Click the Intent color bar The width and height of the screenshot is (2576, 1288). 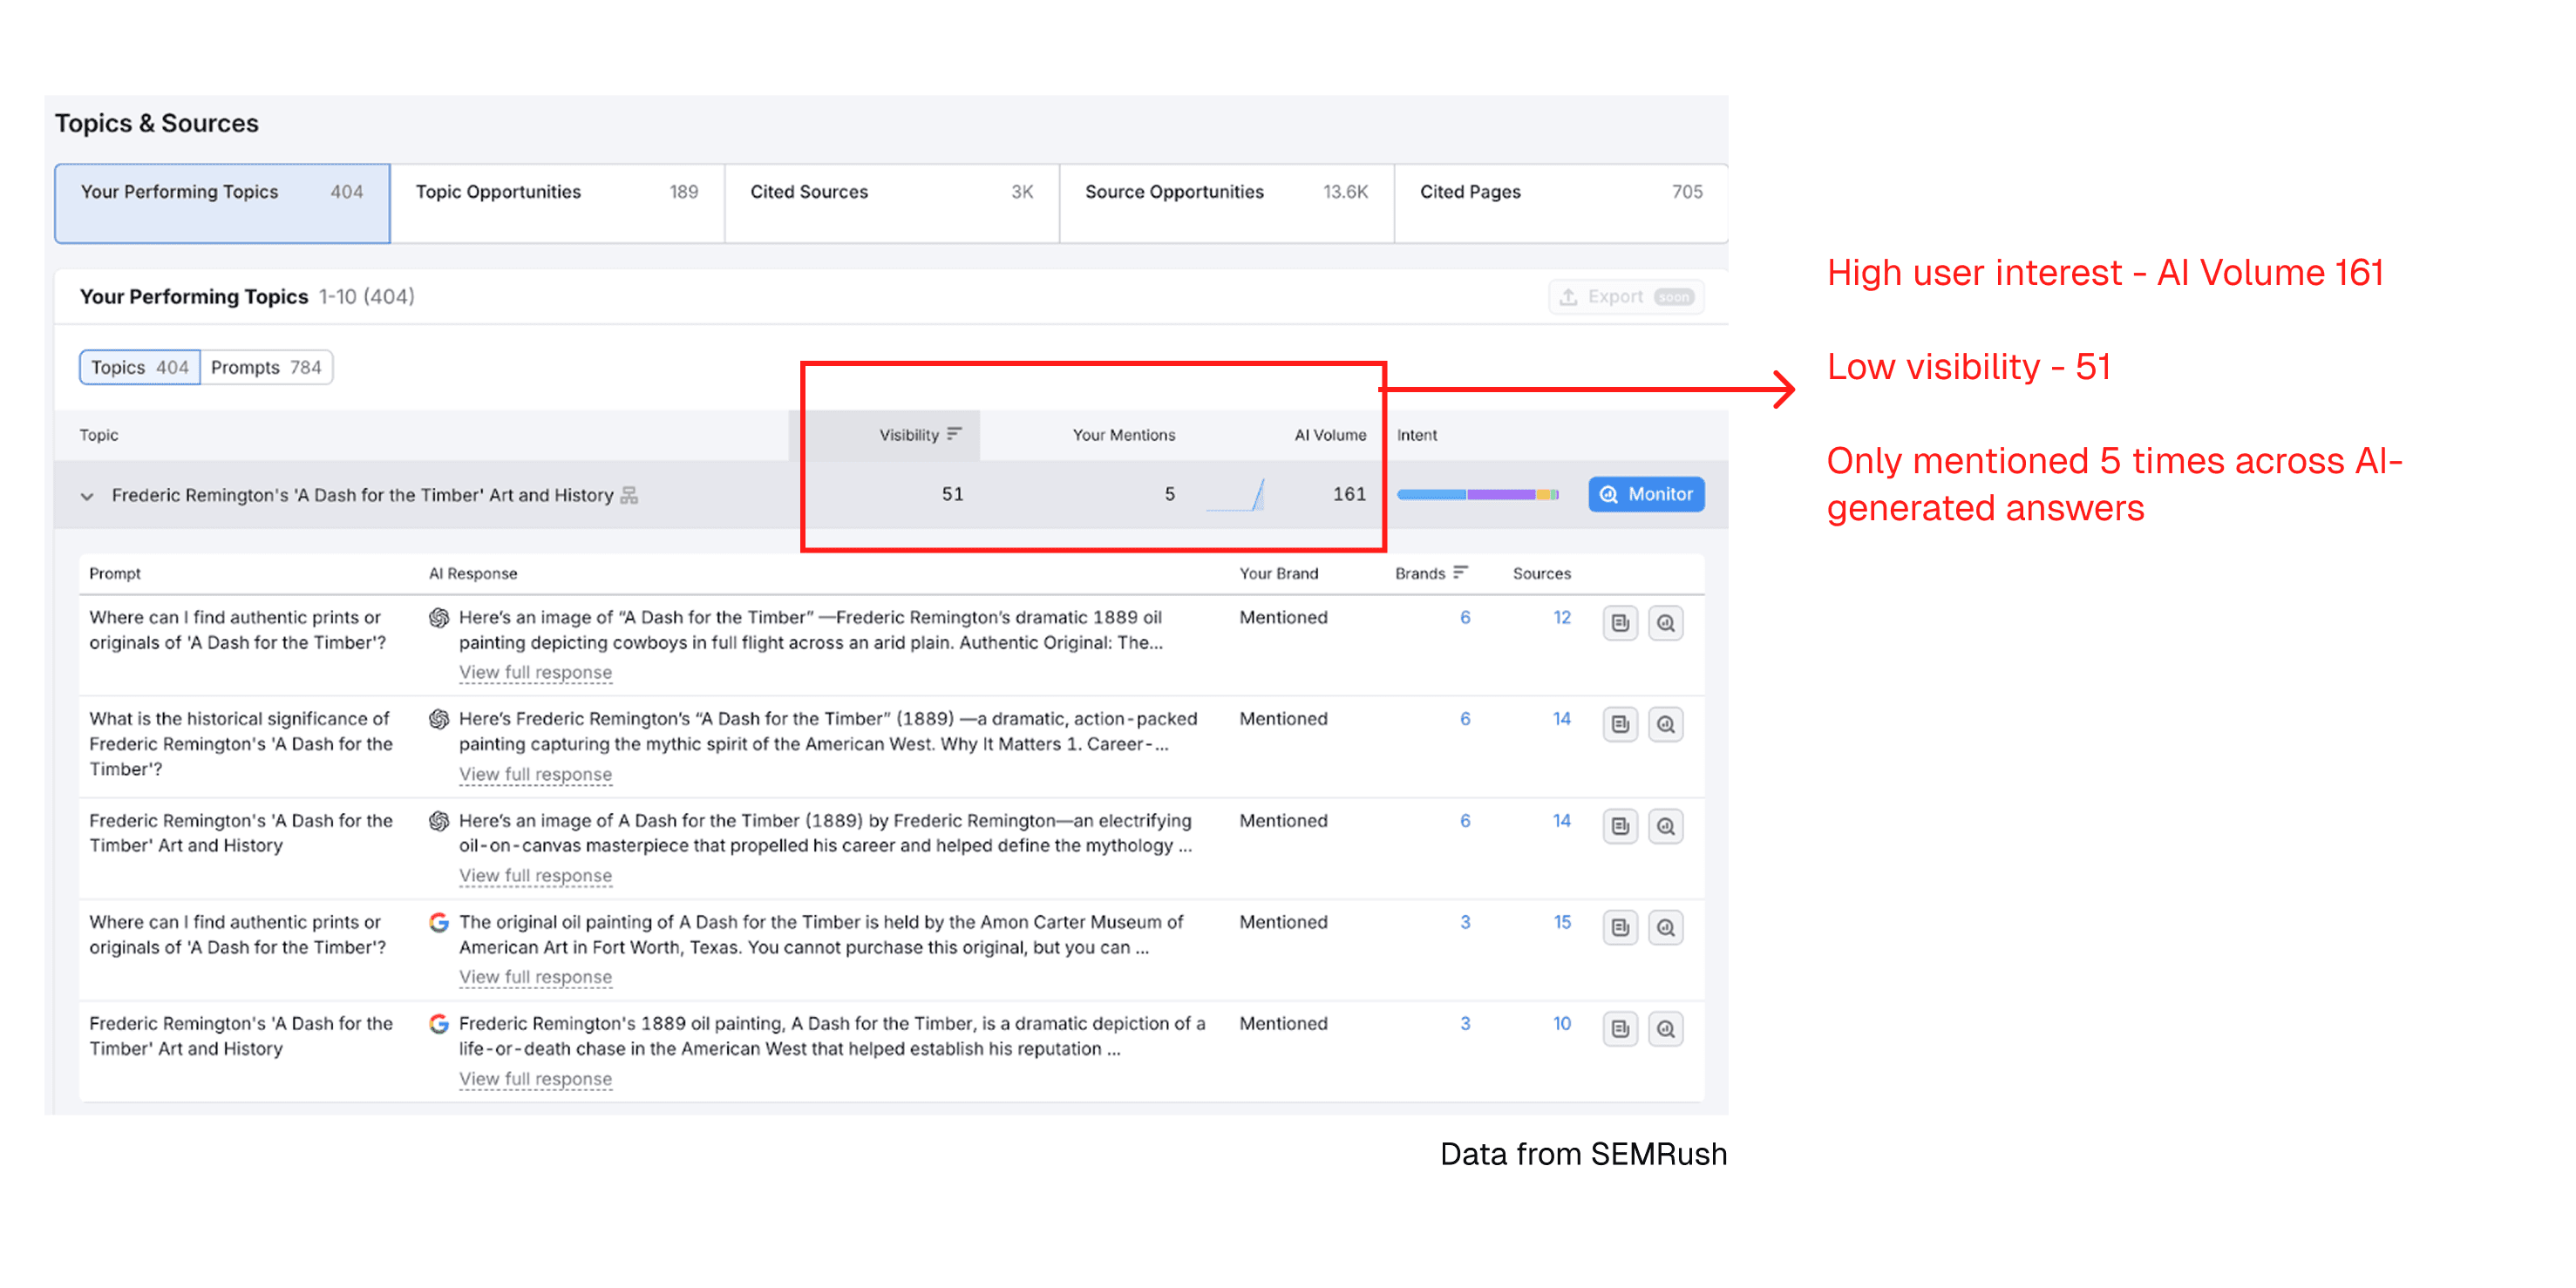coord(1477,495)
